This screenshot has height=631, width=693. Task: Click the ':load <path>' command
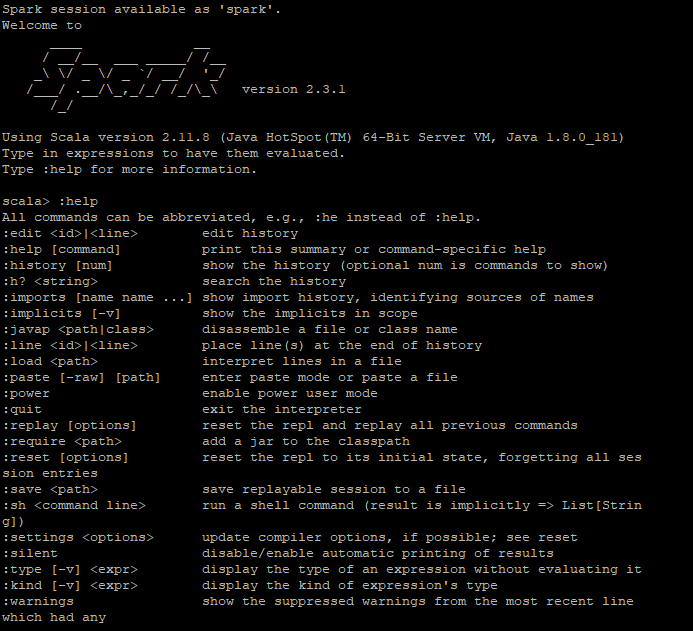pyautogui.click(x=50, y=361)
